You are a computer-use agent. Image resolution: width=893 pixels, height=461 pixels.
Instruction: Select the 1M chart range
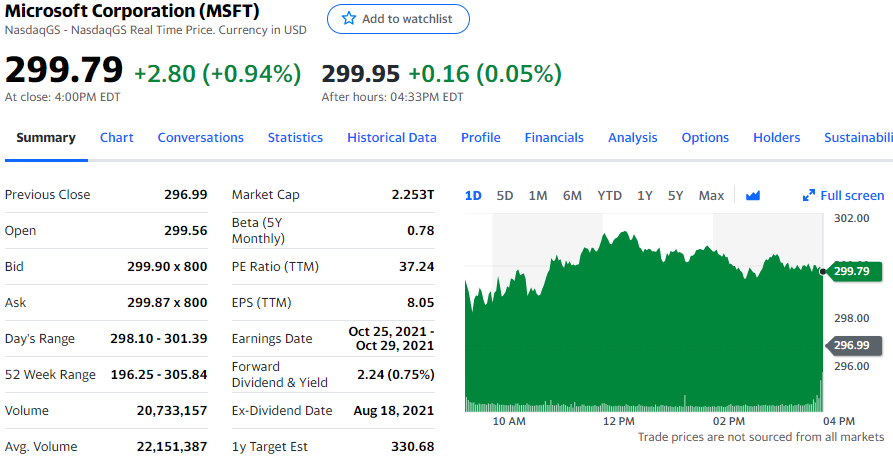click(x=538, y=195)
